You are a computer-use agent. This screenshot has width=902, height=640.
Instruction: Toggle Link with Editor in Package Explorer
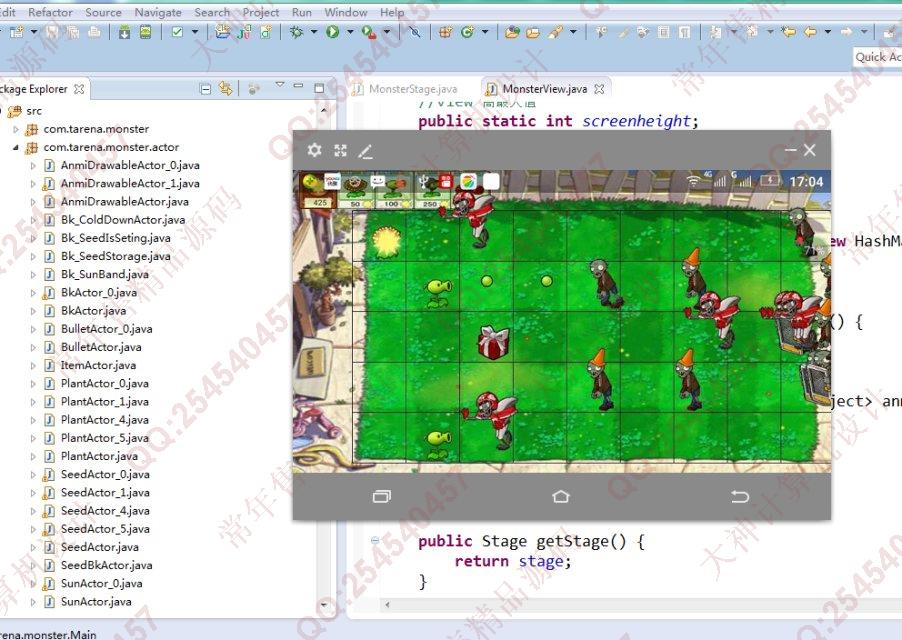click(x=226, y=89)
